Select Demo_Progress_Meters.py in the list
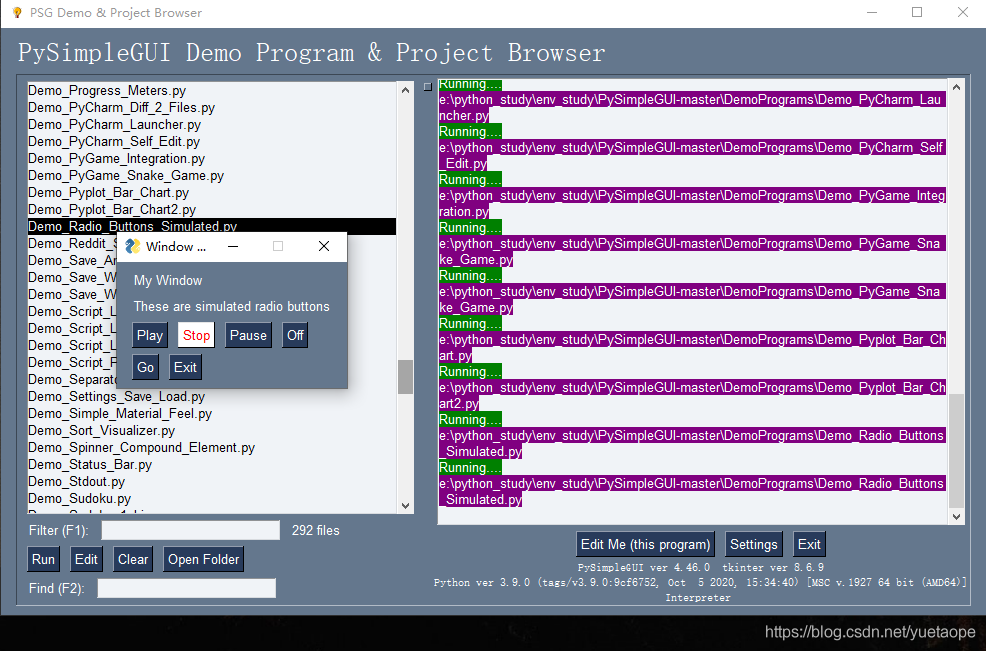Viewport: 986px width, 651px height. click(212, 91)
